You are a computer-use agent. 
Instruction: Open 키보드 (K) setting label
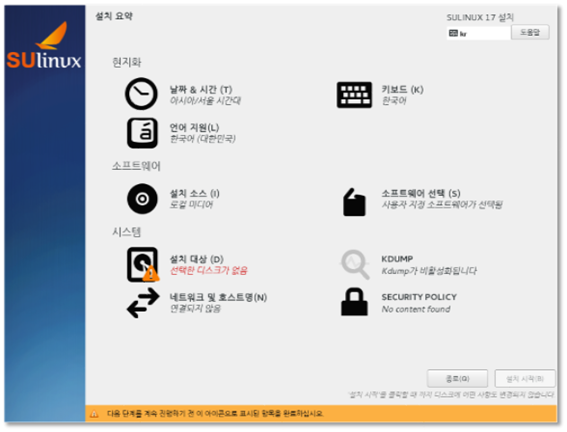click(x=402, y=89)
